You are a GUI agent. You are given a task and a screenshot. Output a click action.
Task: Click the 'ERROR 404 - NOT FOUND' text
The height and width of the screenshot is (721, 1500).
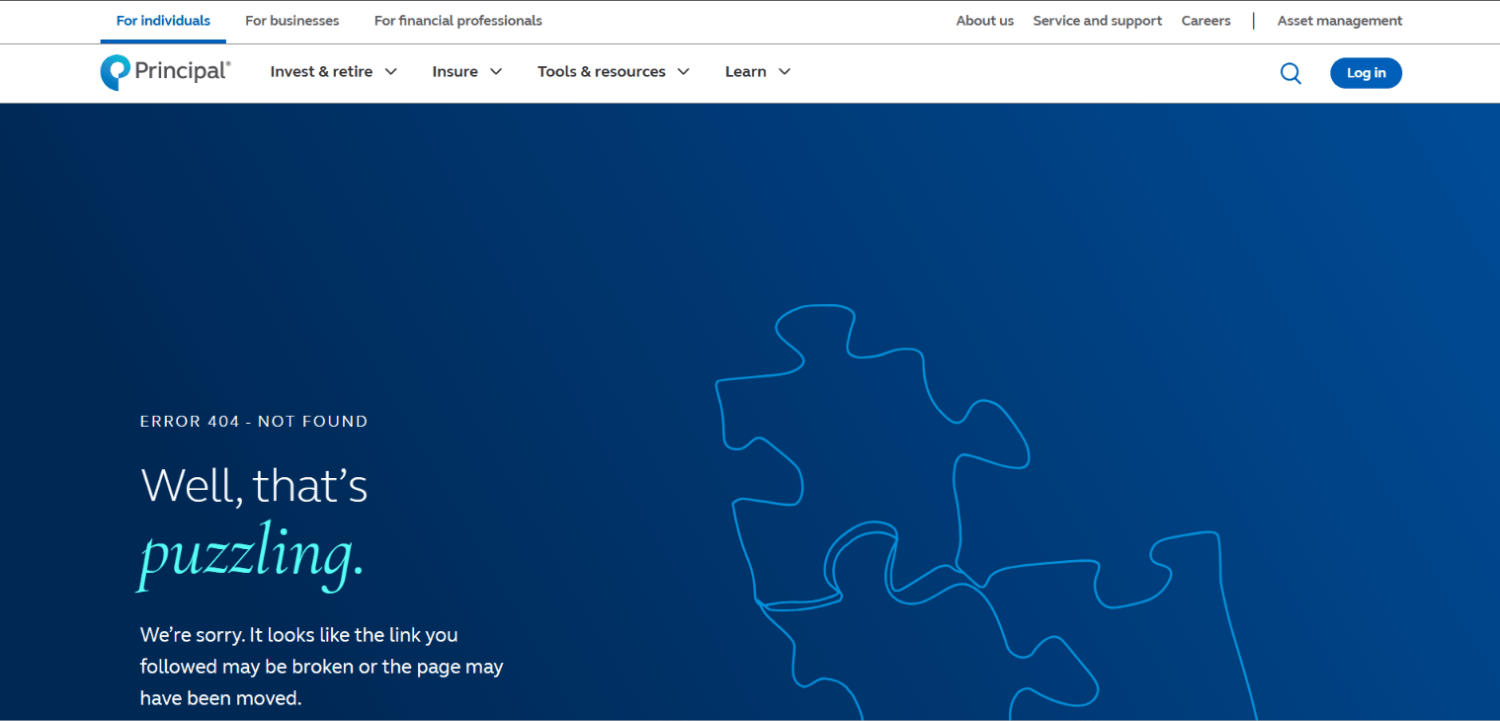254,422
